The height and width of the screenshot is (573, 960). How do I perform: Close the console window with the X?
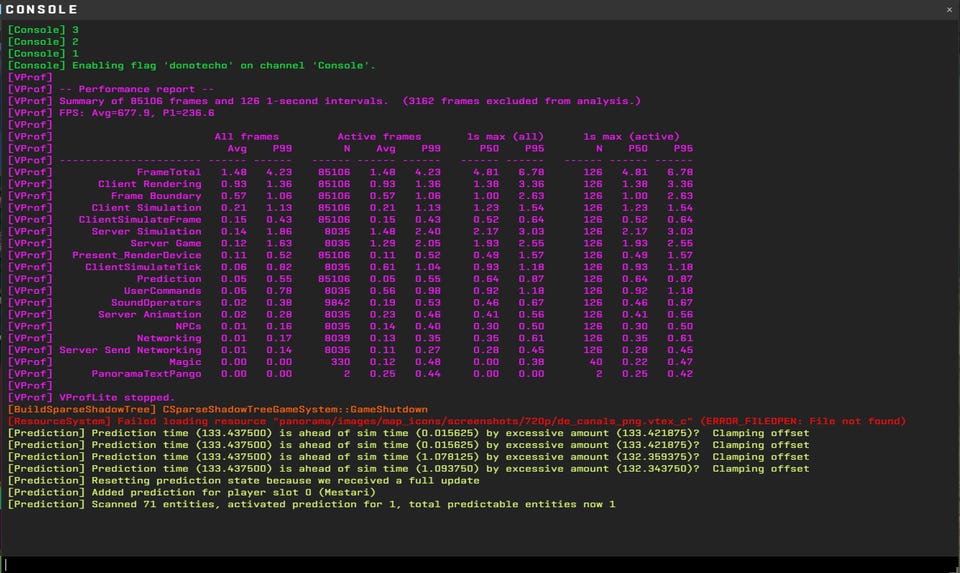pos(949,10)
